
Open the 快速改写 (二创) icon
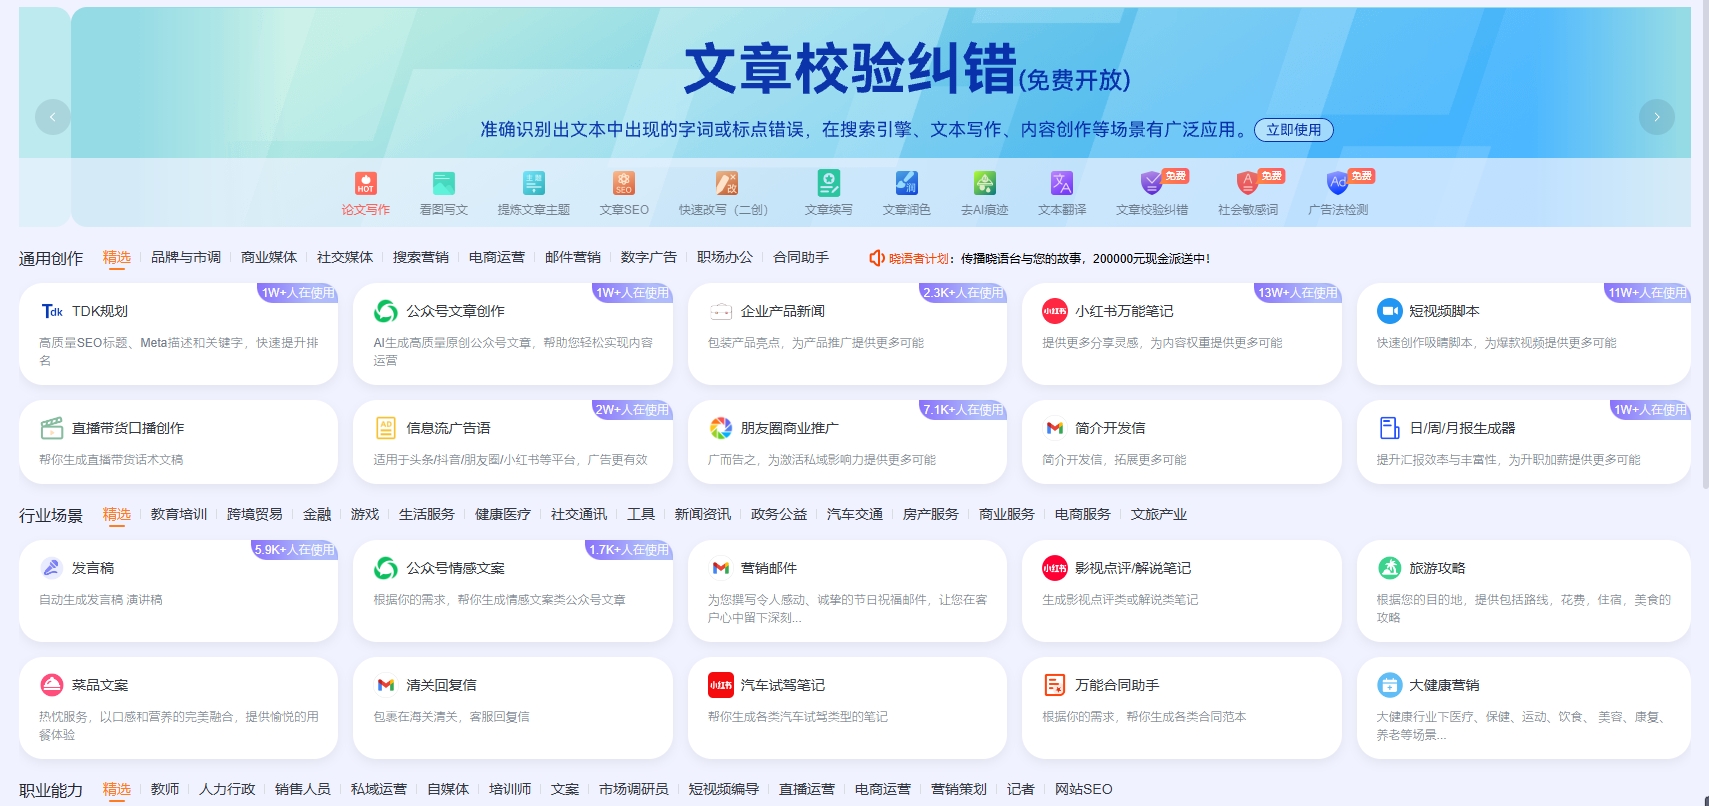pyautogui.click(x=726, y=183)
